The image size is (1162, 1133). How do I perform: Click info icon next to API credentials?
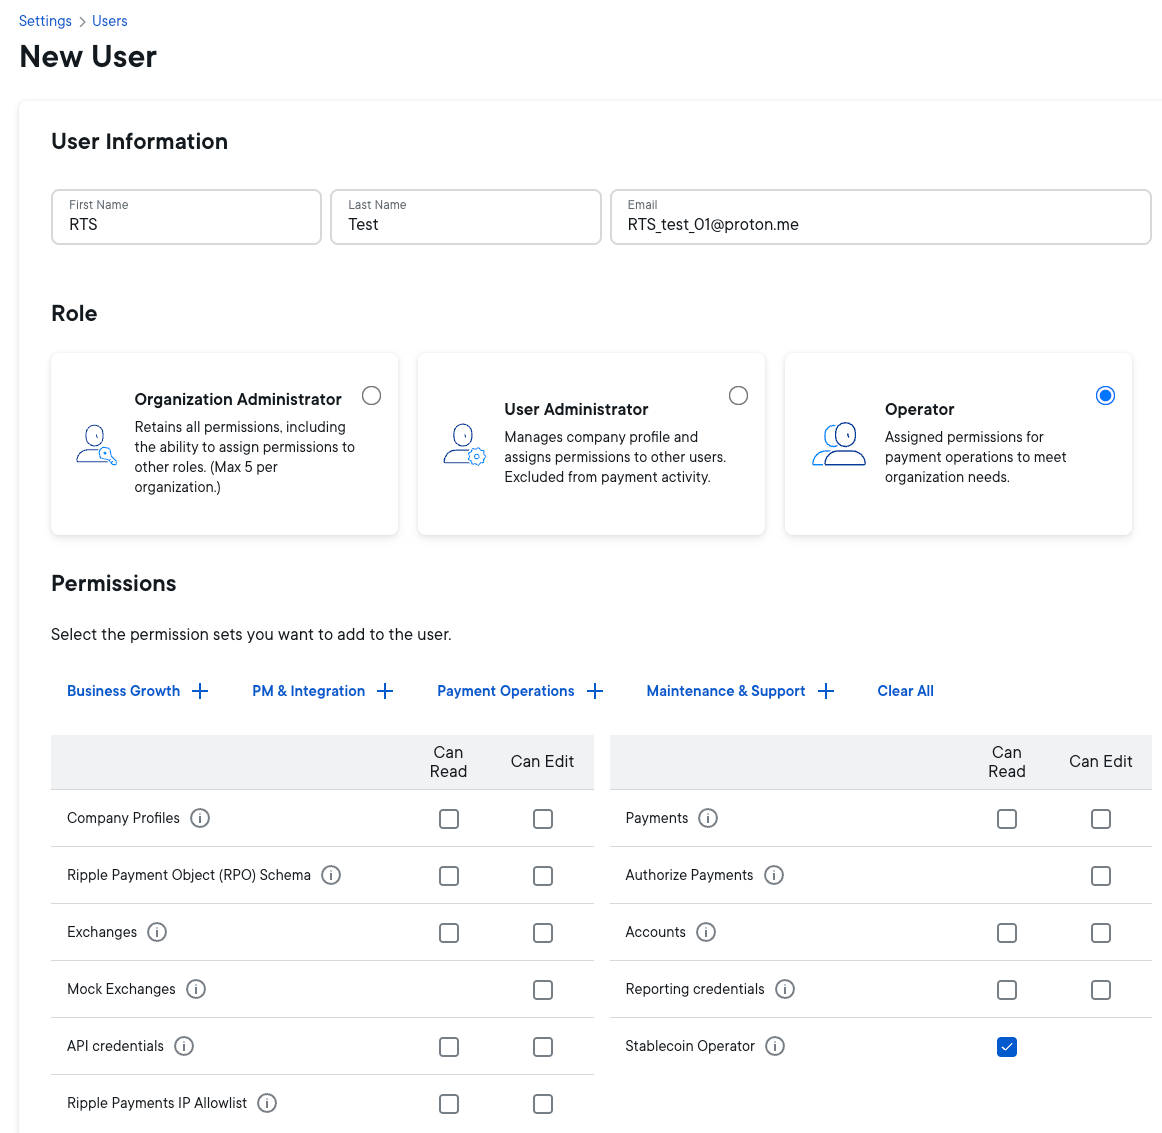pos(184,1046)
